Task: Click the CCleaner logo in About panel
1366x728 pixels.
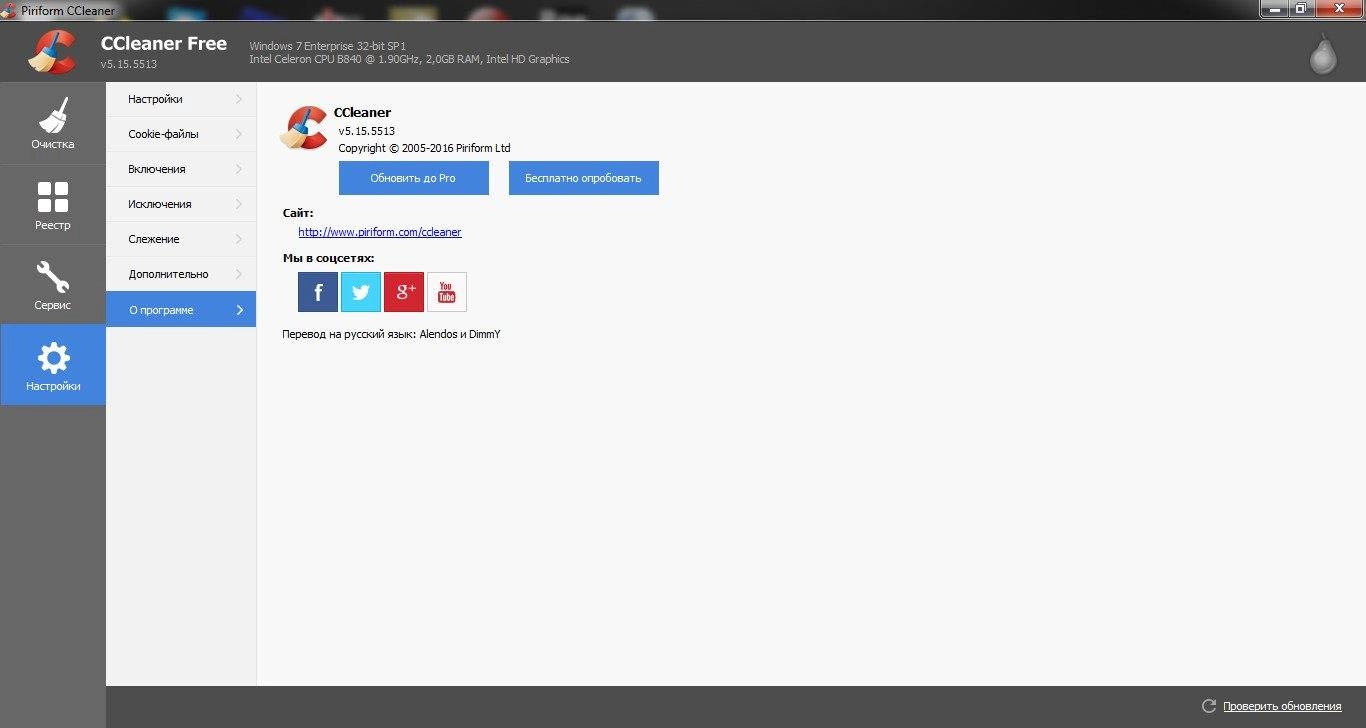Action: (304, 128)
